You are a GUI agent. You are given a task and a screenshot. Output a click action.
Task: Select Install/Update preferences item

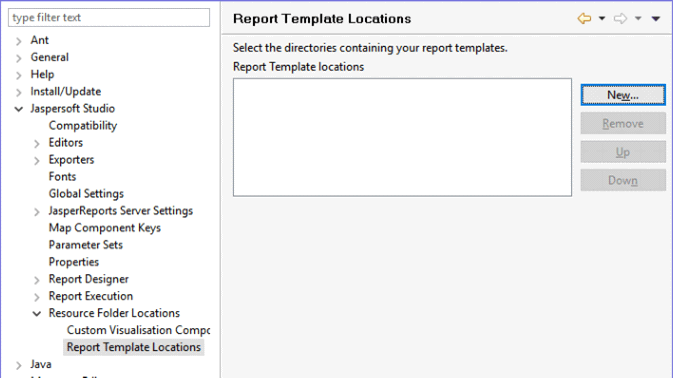point(66,91)
